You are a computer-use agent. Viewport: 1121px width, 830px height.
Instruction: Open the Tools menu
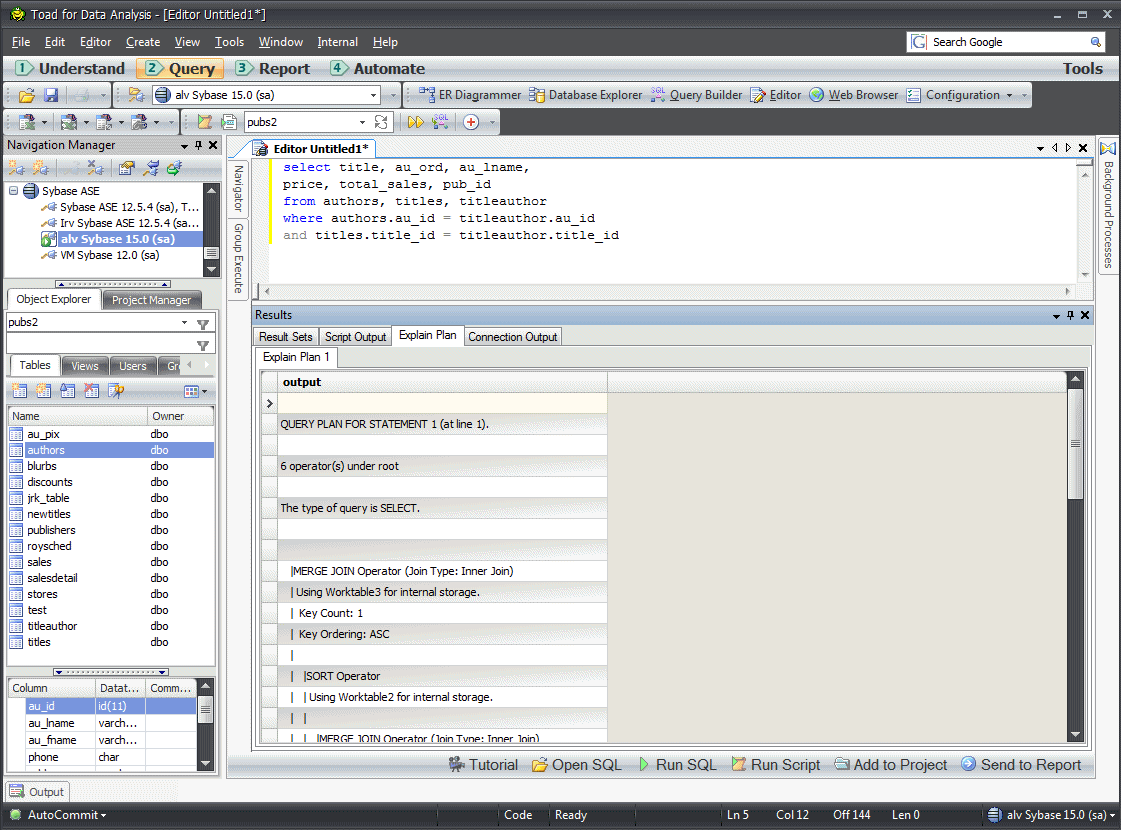coord(229,42)
